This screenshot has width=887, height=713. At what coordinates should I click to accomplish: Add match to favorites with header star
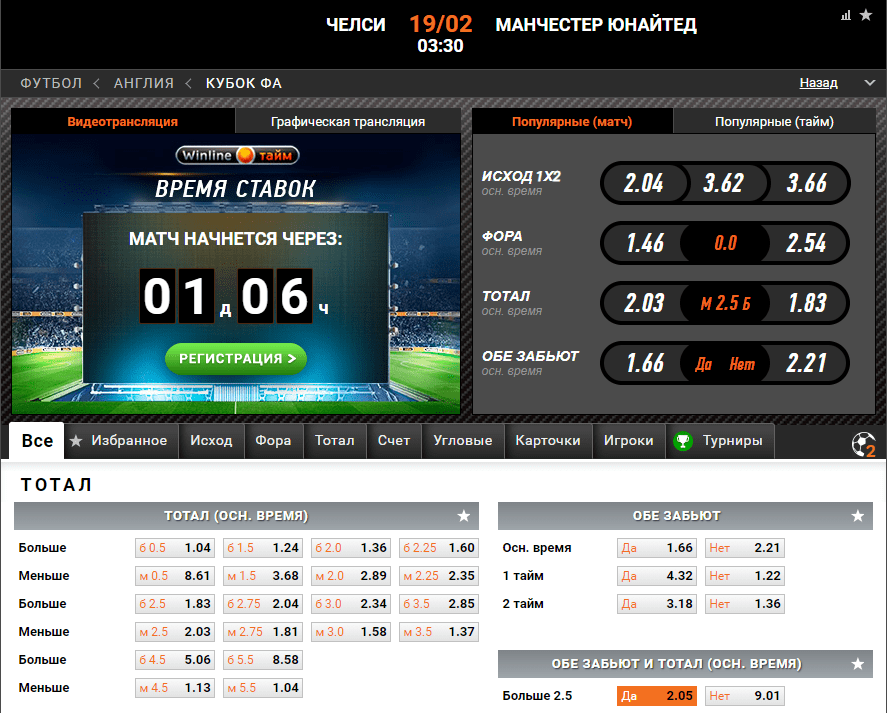[x=866, y=15]
